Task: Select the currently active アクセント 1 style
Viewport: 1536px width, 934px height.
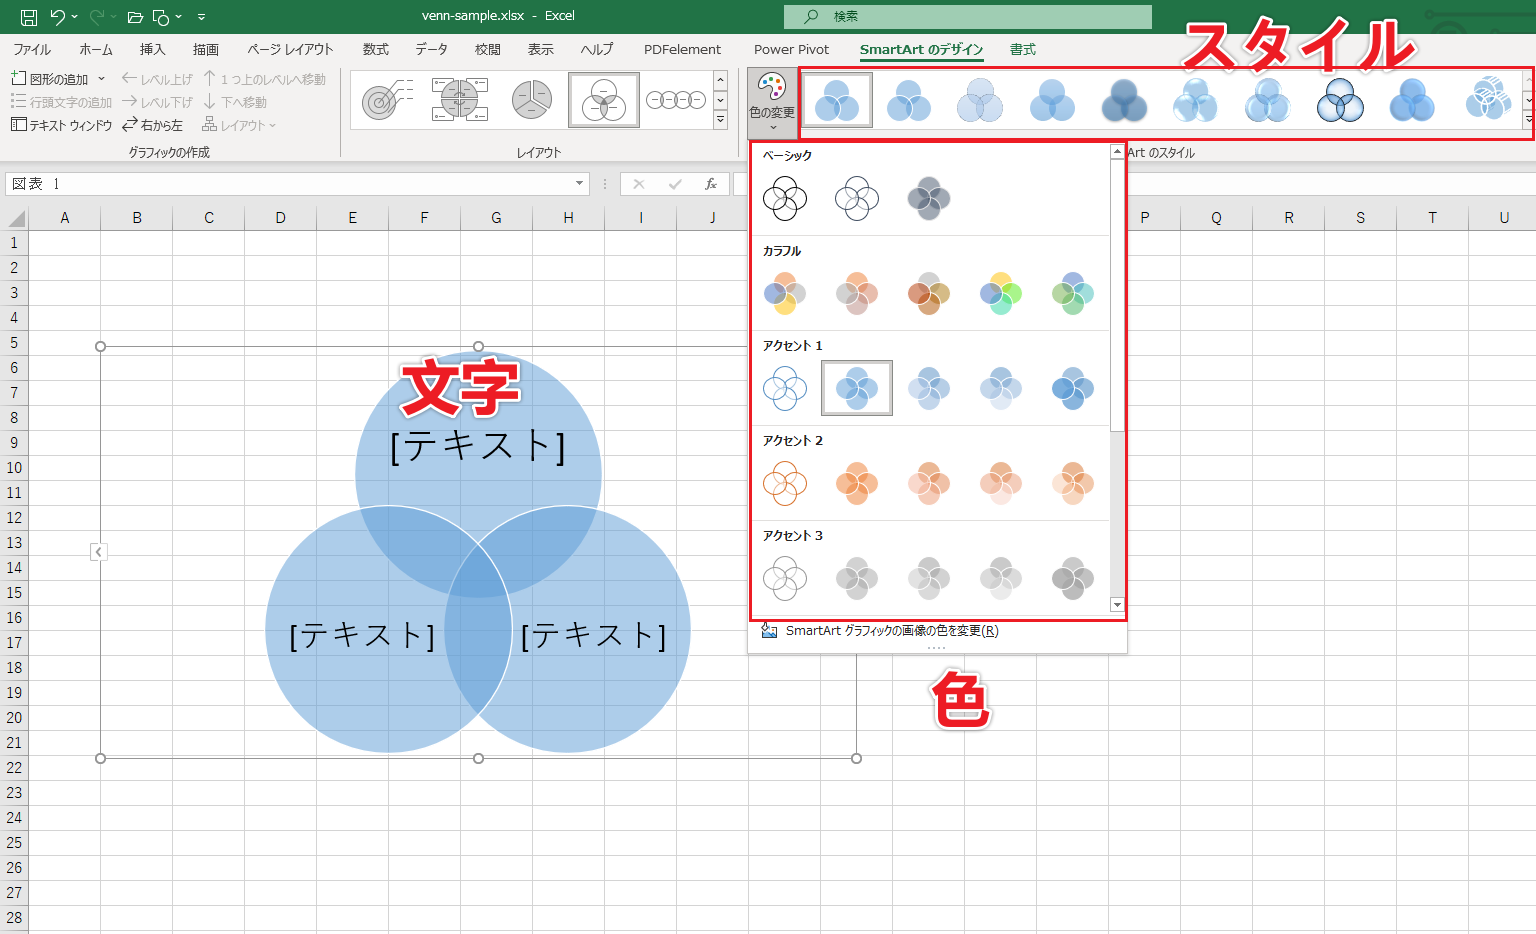Action: click(x=856, y=388)
